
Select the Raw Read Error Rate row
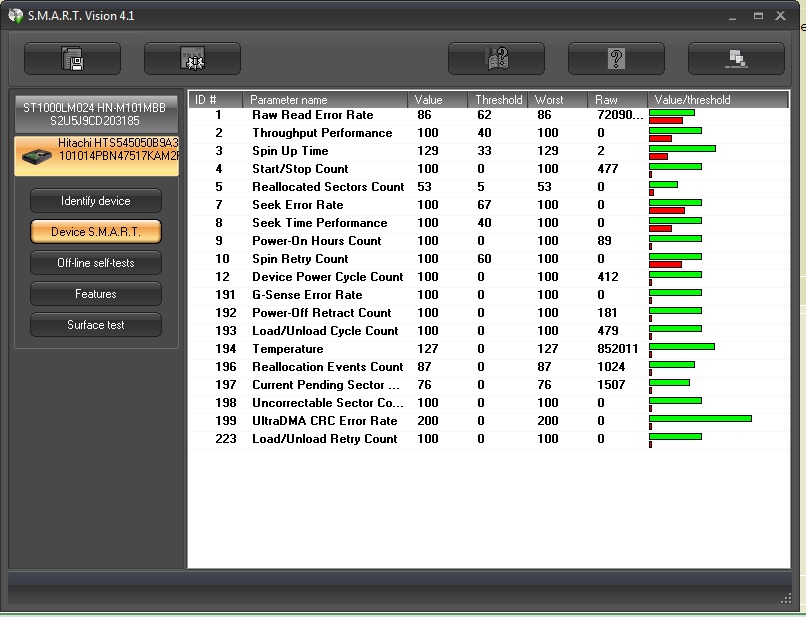coord(489,115)
